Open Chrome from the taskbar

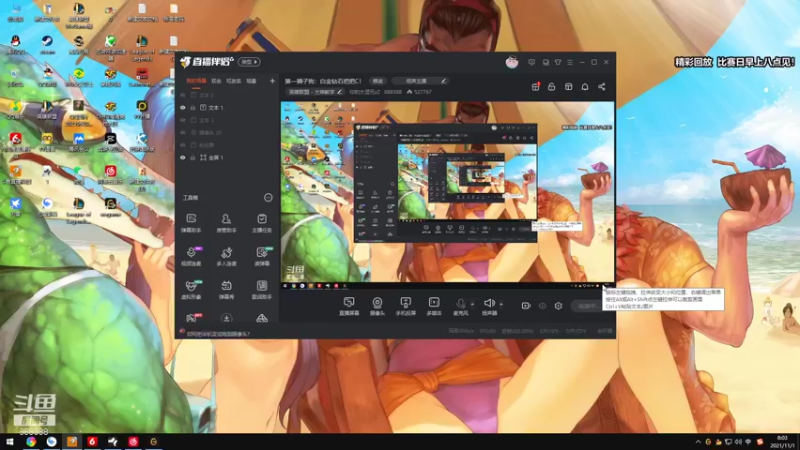click(31, 442)
